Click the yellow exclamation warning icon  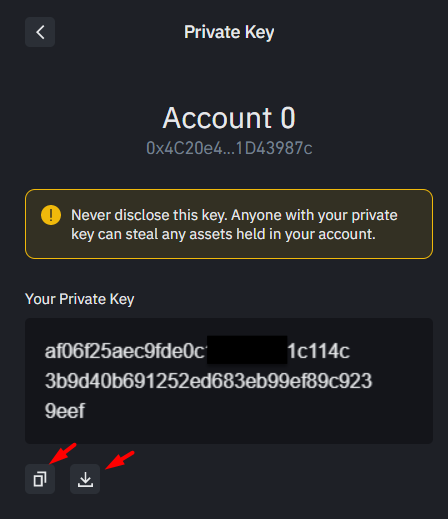51,215
